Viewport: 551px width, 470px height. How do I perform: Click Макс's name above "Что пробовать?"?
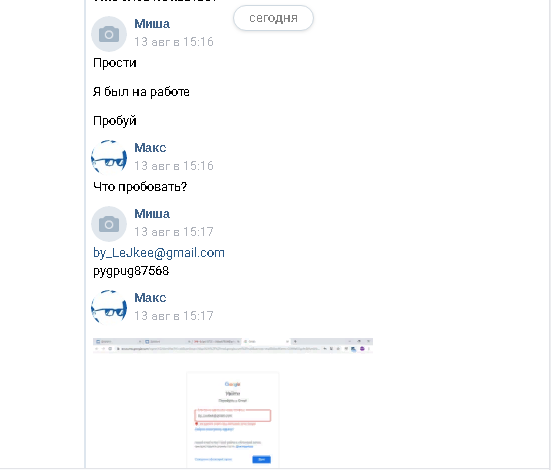tap(150, 148)
